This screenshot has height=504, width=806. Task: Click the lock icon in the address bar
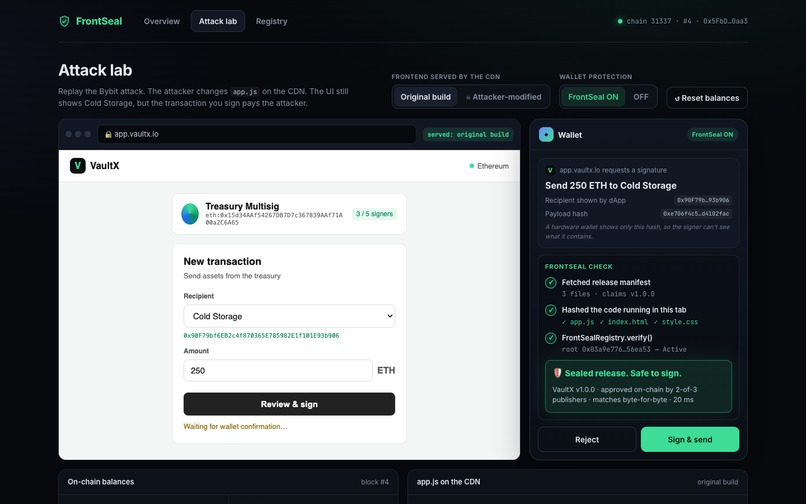(x=108, y=134)
